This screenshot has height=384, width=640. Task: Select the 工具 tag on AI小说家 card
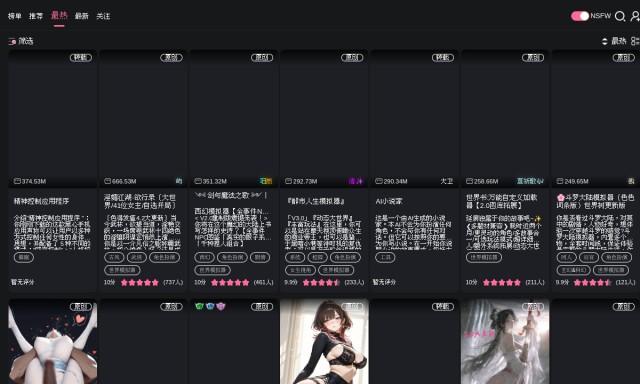[x=385, y=257]
